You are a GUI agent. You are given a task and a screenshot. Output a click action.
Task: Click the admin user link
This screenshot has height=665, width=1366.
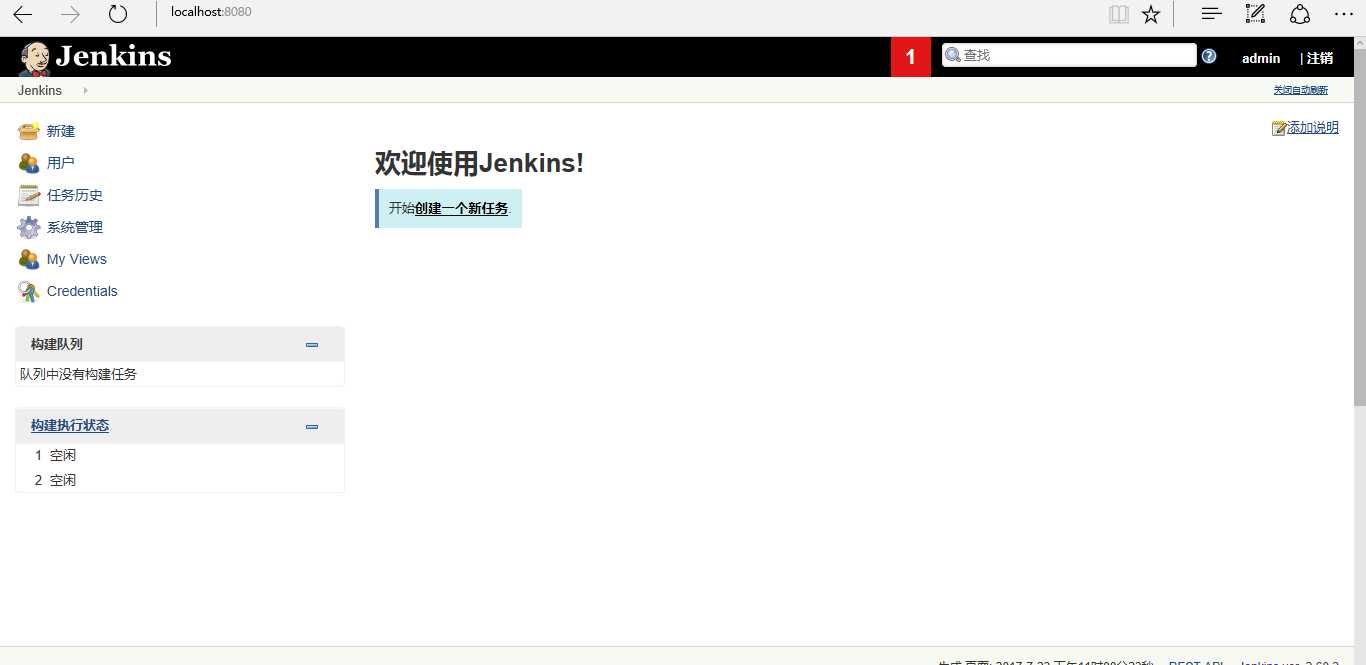[1261, 58]
